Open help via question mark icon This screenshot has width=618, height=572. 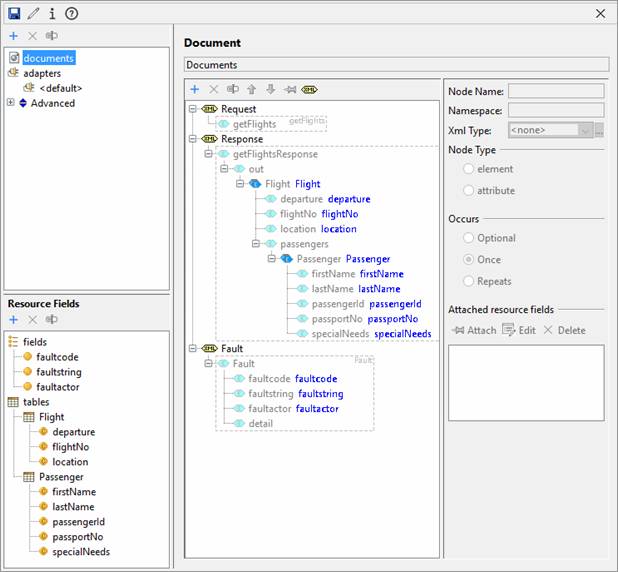click(71, 13)
